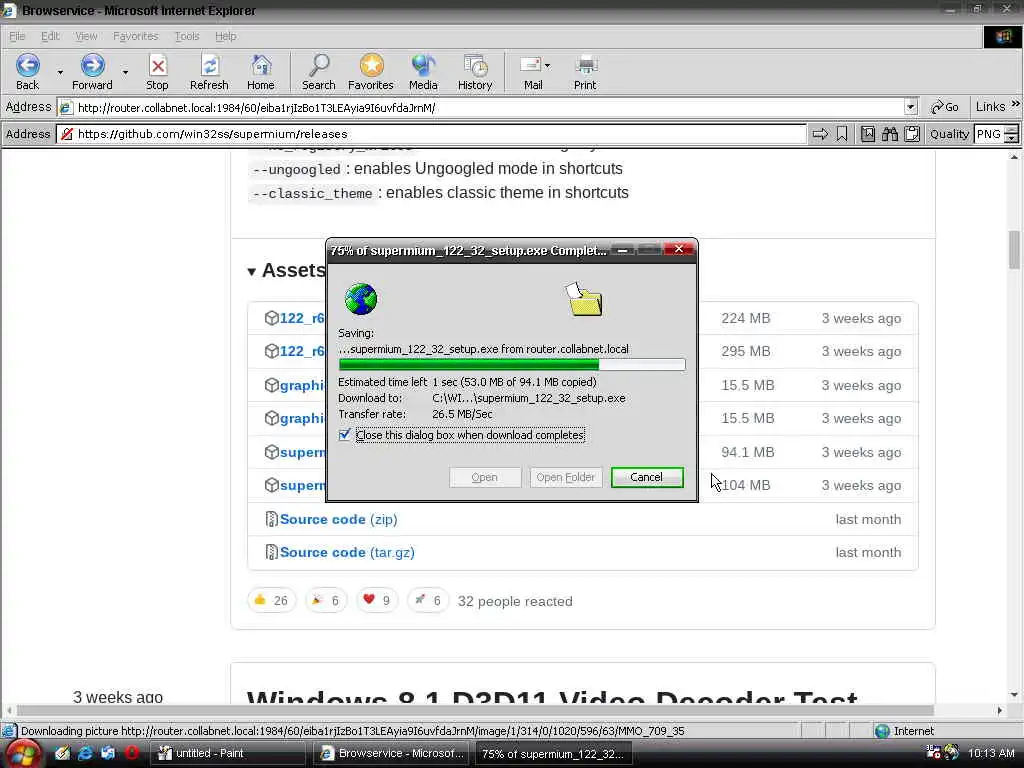Click the Go button beside address bar
Viewport: 1024px width, 768px height.
click(x=945, y=107)
